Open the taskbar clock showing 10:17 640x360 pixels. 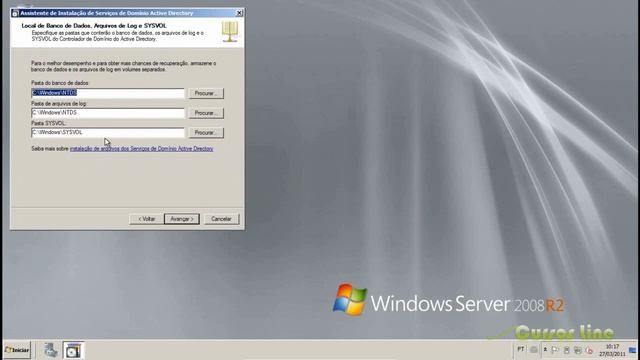click(x=612, y=350)
